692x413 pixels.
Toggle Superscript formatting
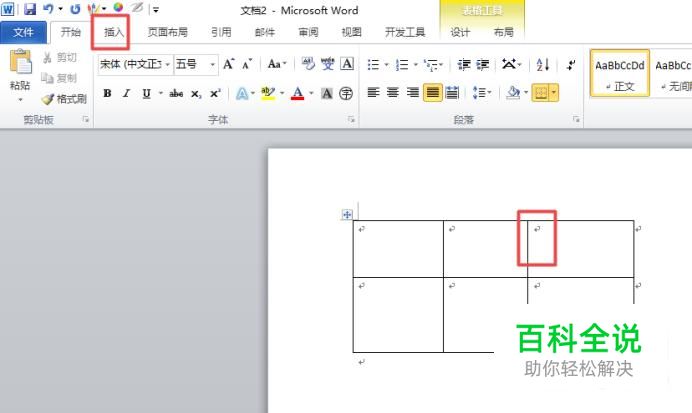point(215,94)
